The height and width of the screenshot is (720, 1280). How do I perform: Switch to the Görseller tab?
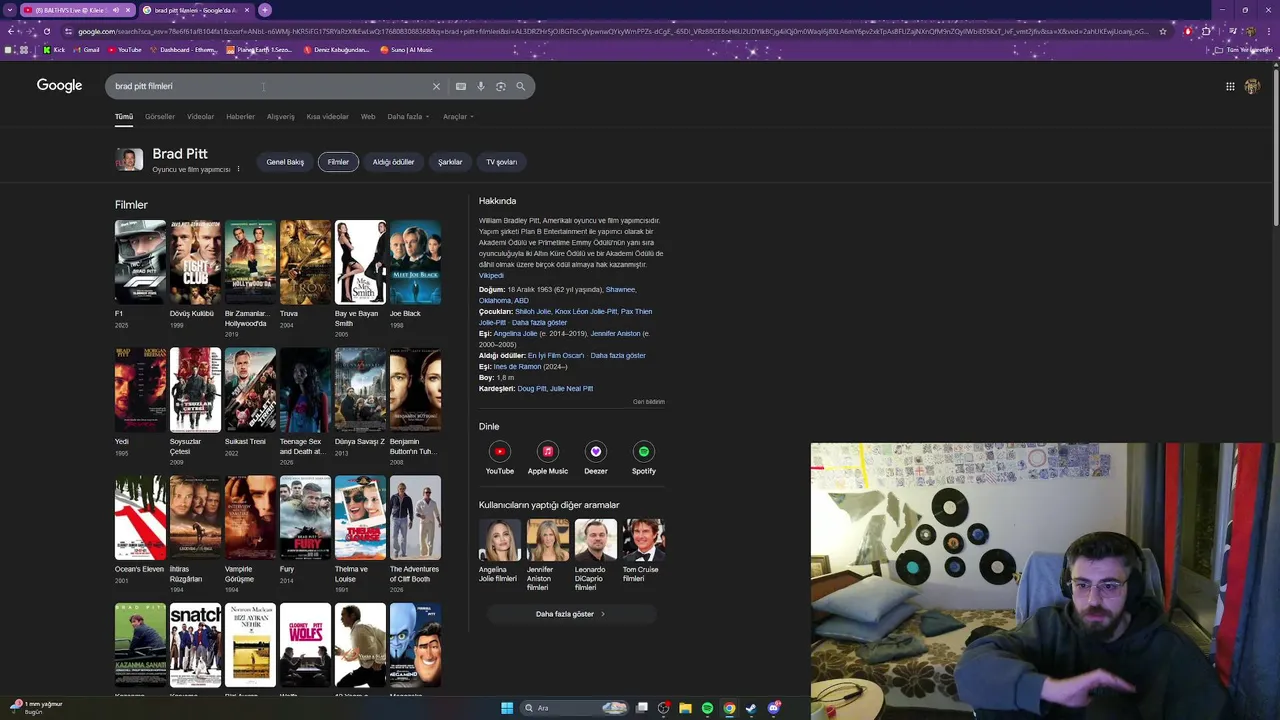pyautogui.click(x=160, y=116)
